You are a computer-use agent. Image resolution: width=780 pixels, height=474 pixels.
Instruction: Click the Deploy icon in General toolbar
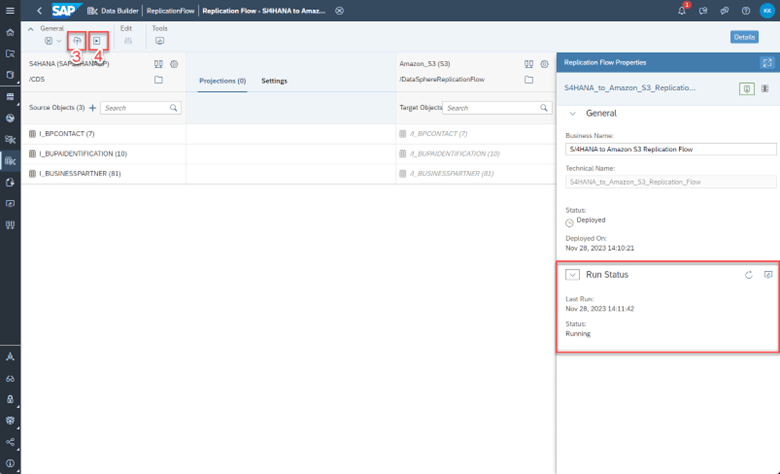(77, 41)
